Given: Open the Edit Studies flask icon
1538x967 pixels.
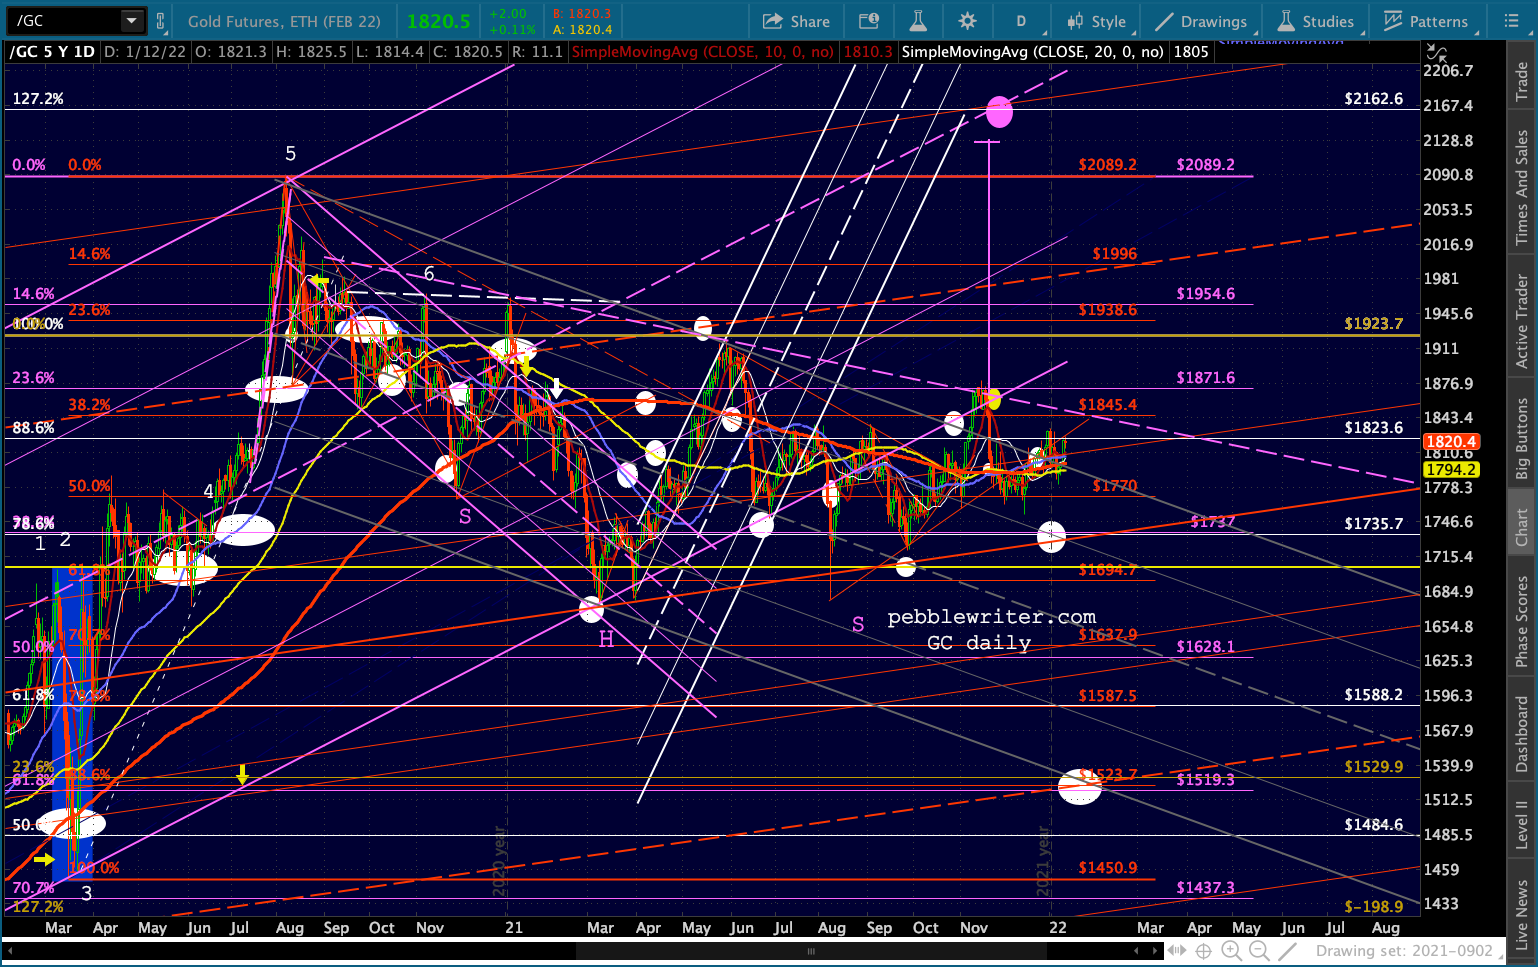Looking at the screenshot, I should (x=918, y=21).
